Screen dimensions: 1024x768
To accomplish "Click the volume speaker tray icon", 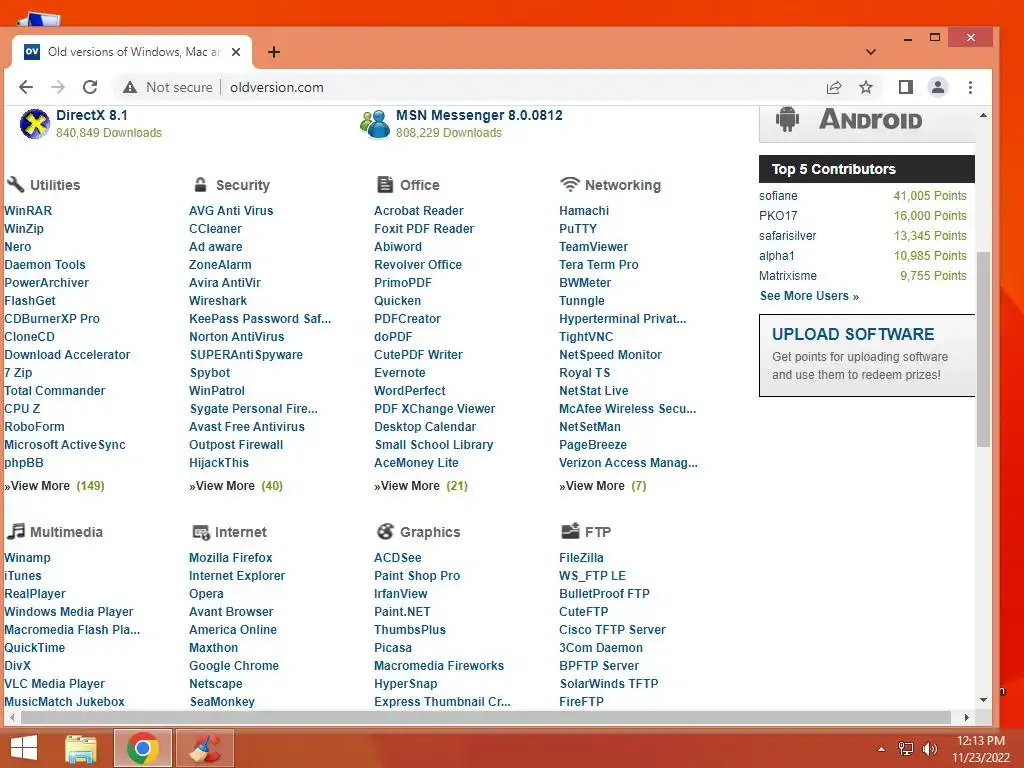I will [x=929, y=749].
